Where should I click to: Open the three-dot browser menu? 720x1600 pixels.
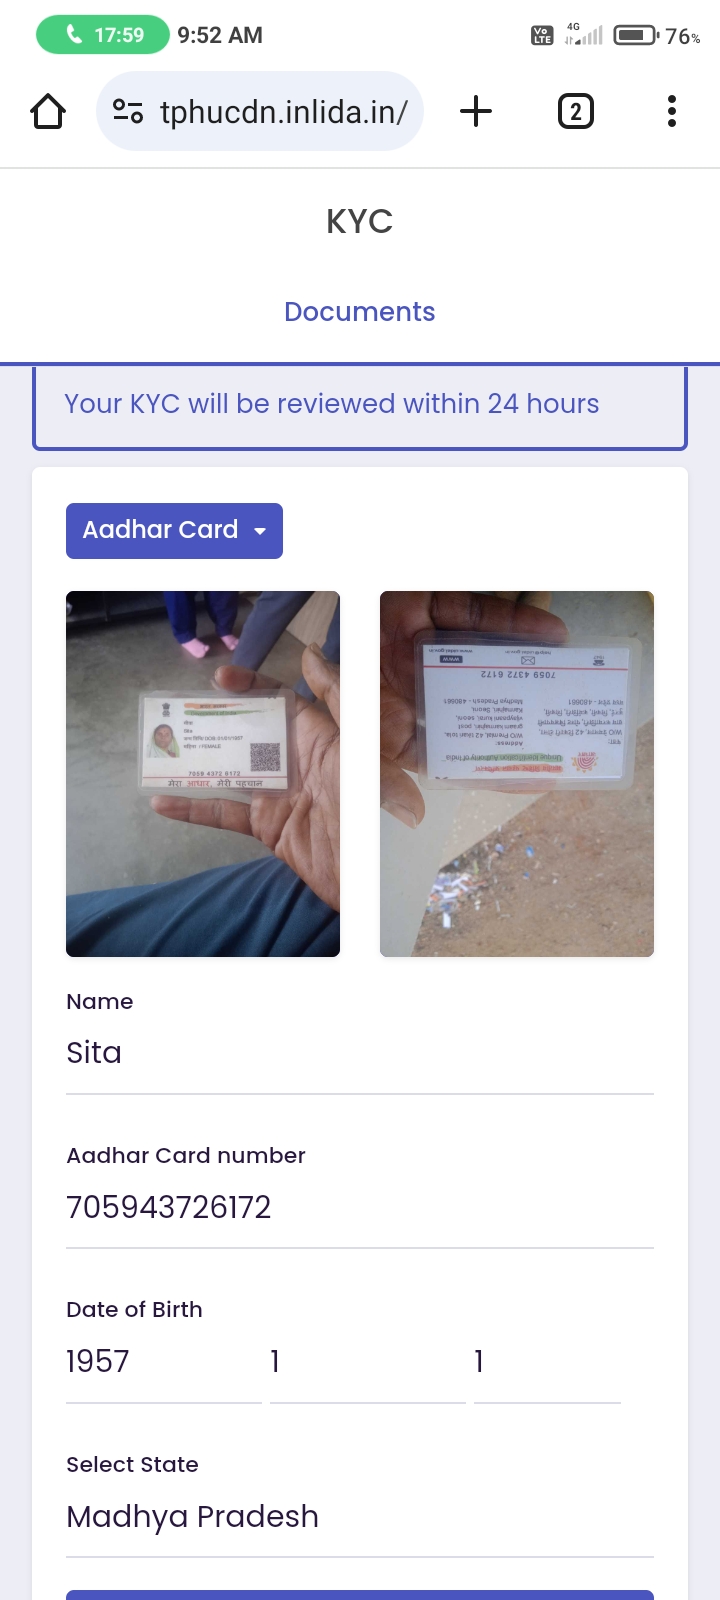pyautogui.click(x=672, y=111)
